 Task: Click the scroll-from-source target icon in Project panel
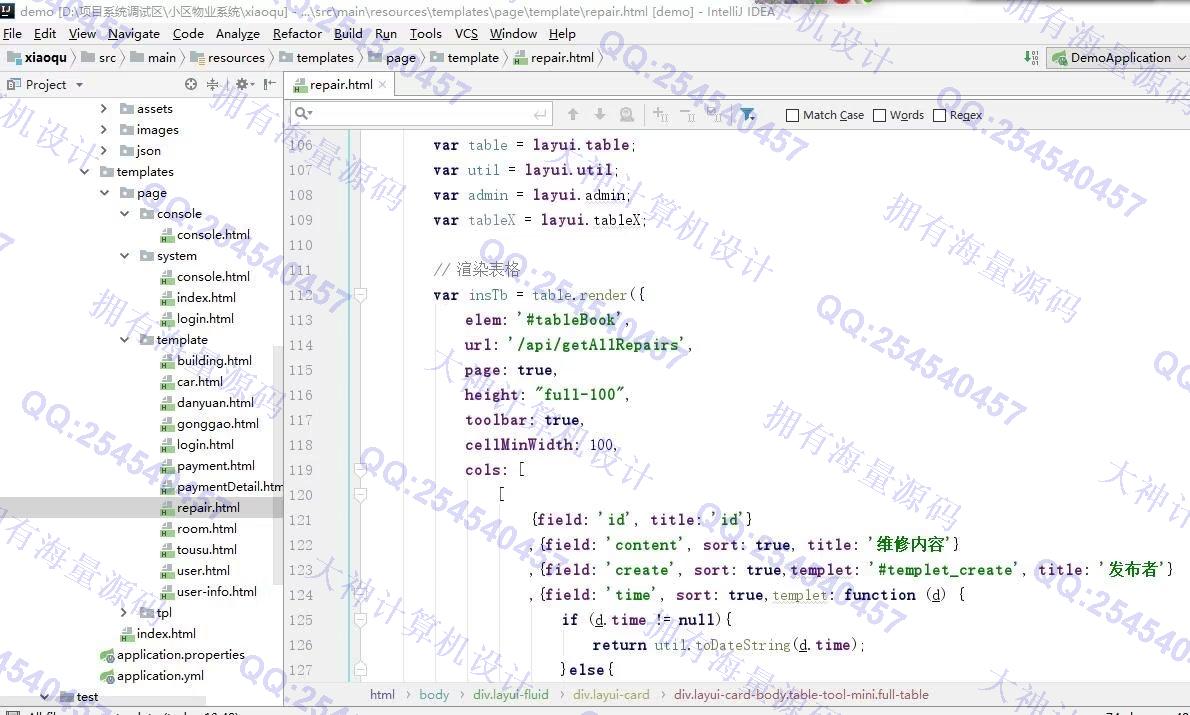(191, 85)
